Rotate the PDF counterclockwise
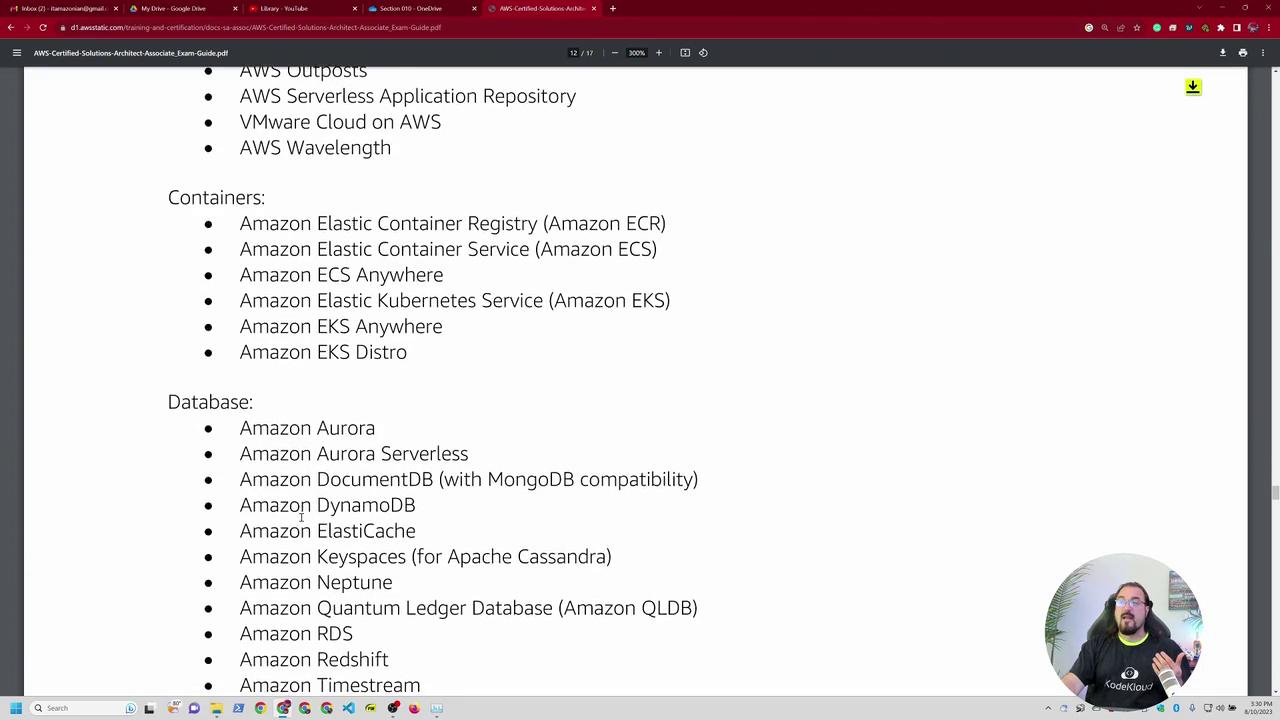1280x720 pixels. coord(703,53)
